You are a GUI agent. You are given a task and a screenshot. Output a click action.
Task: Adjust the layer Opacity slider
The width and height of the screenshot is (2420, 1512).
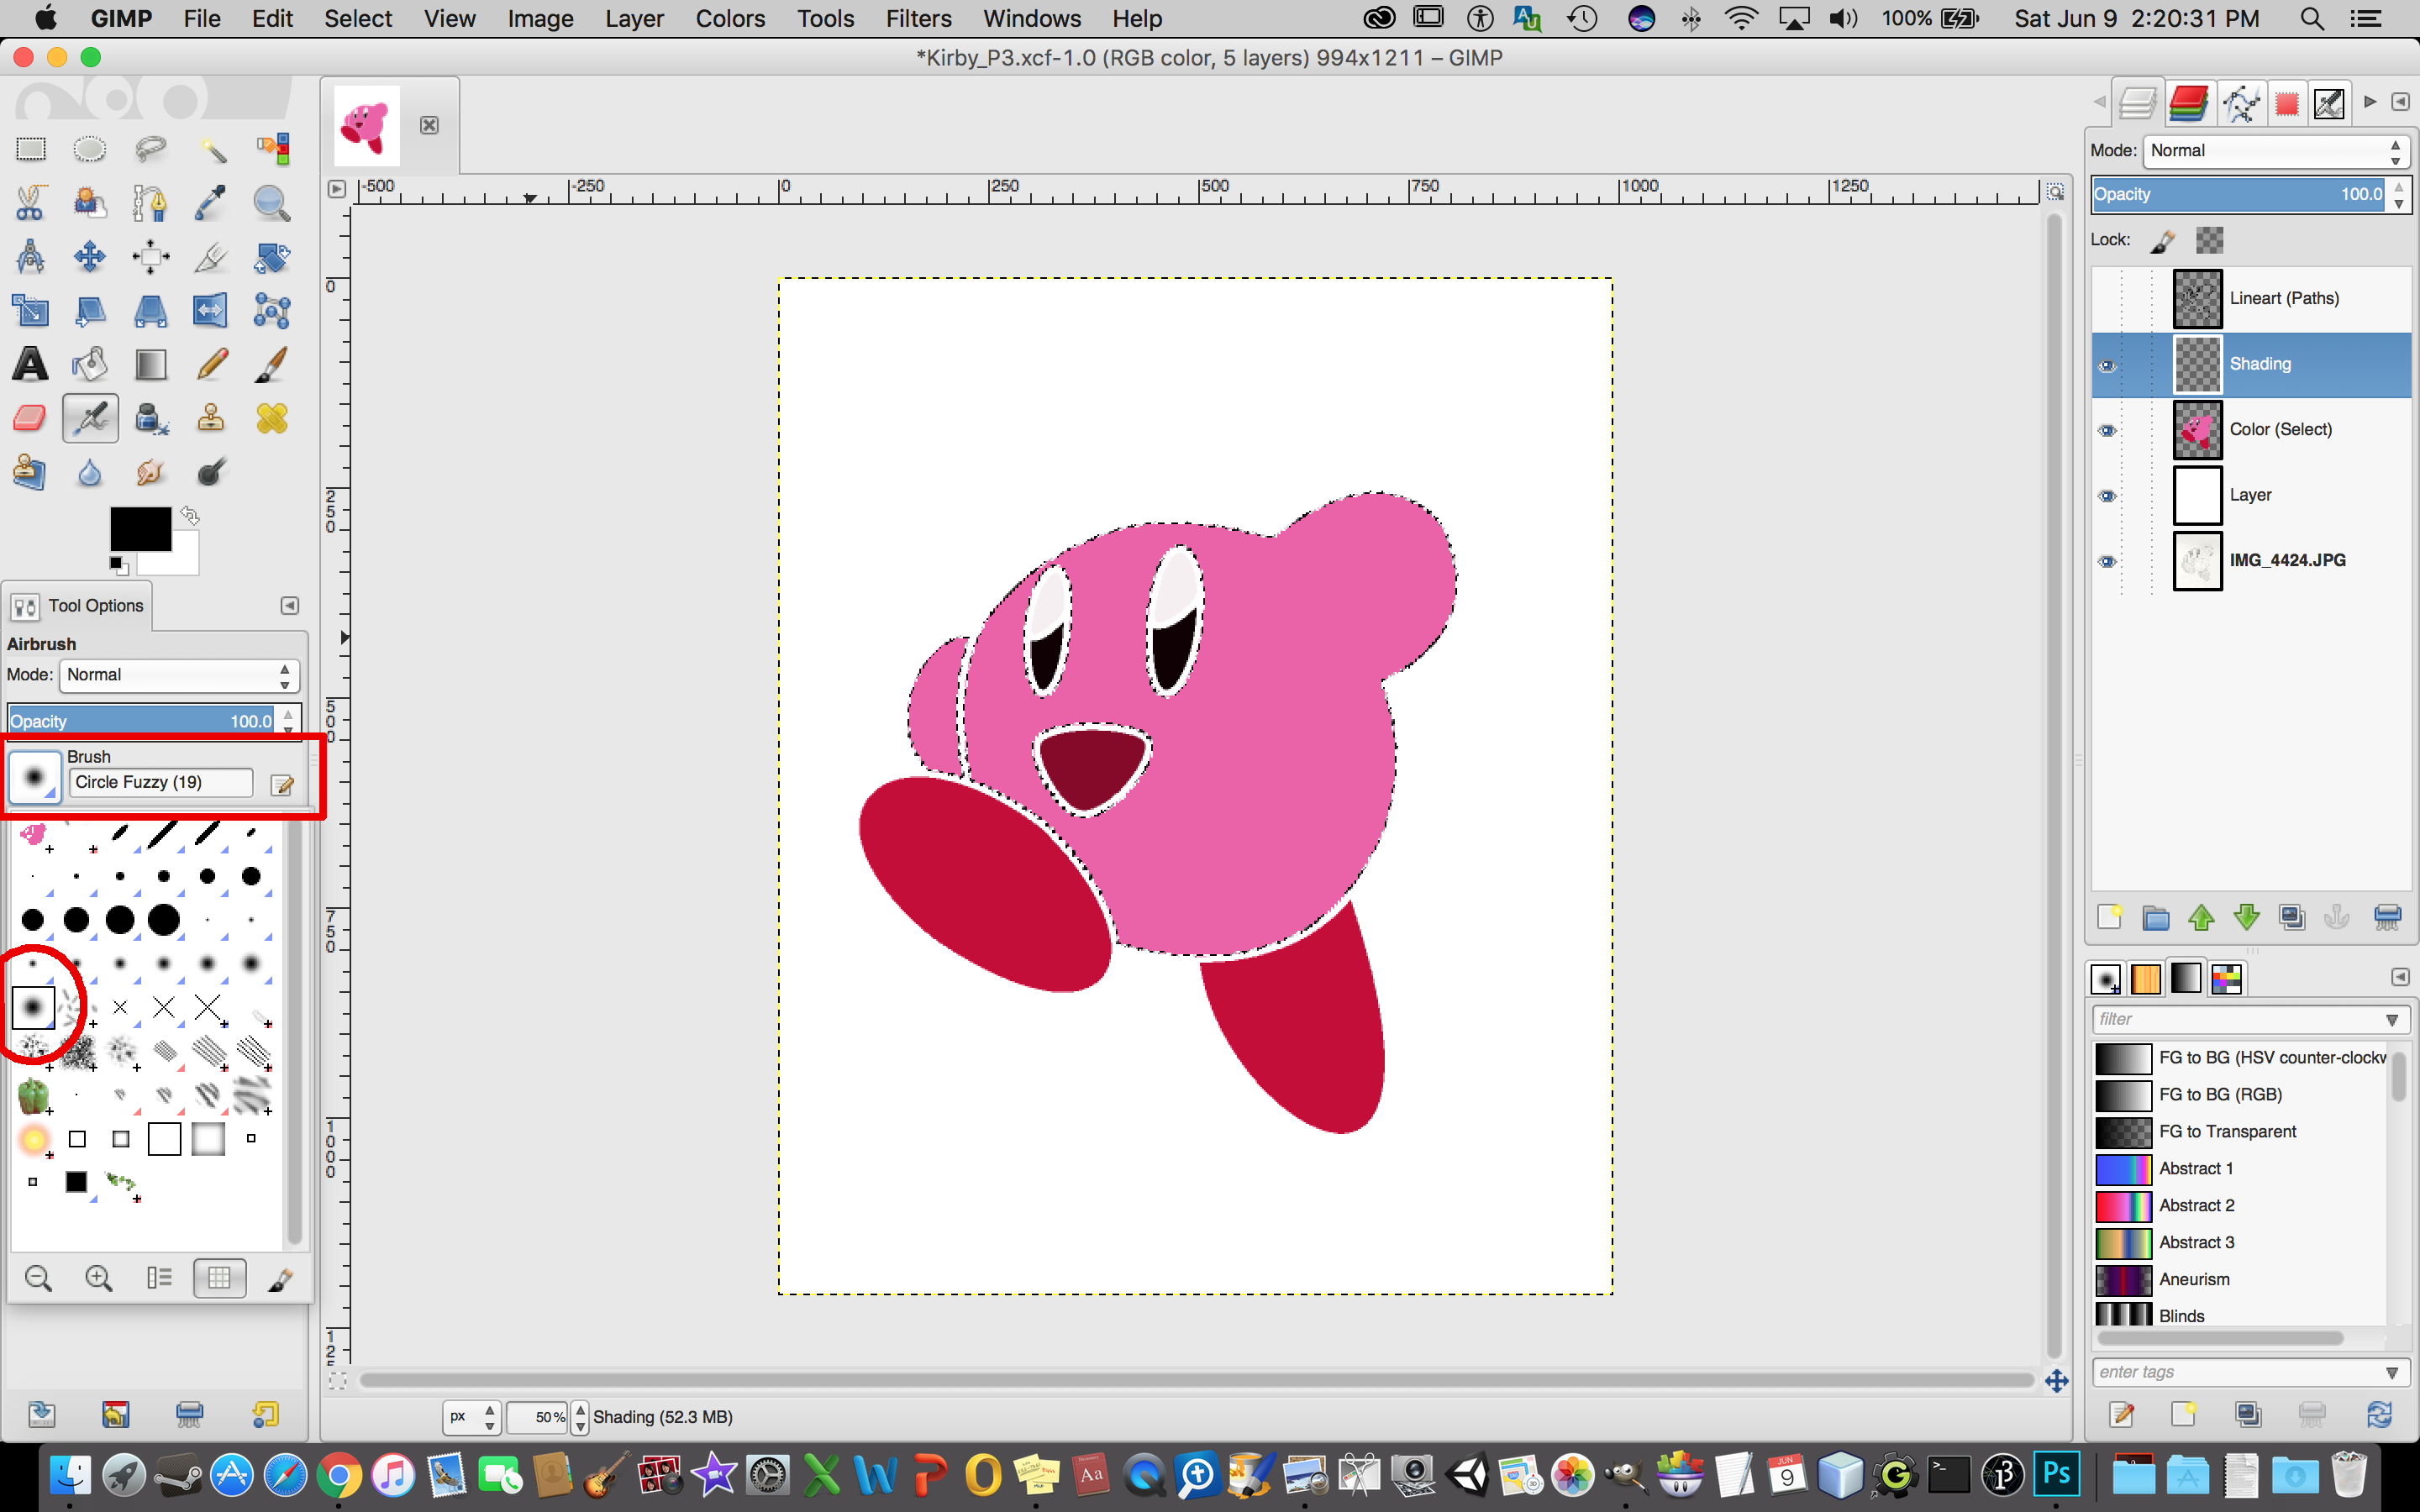(x=2240, y=195)
